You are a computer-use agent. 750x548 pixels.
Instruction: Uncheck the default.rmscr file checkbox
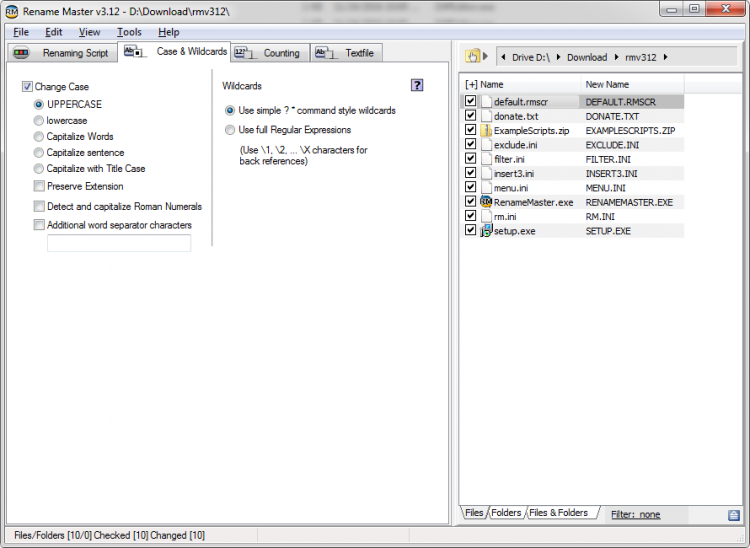[471, 101]
